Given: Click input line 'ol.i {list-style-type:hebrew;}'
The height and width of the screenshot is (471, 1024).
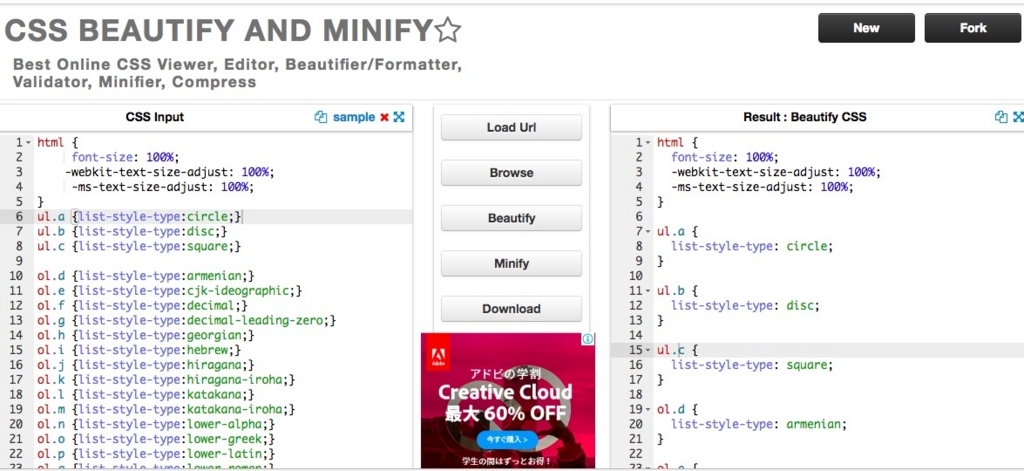Looking at the screenshot, I should tap(139, 350).
